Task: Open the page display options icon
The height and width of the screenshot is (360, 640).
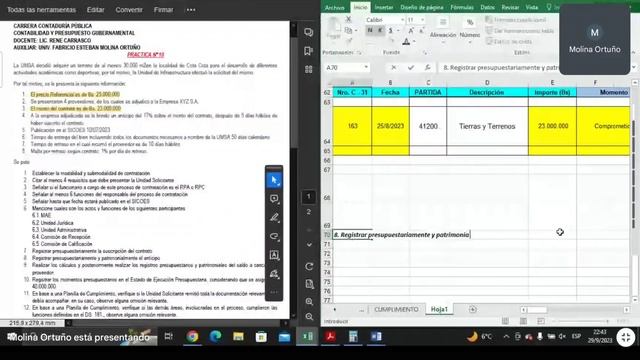Action: (x=309, y=284)
